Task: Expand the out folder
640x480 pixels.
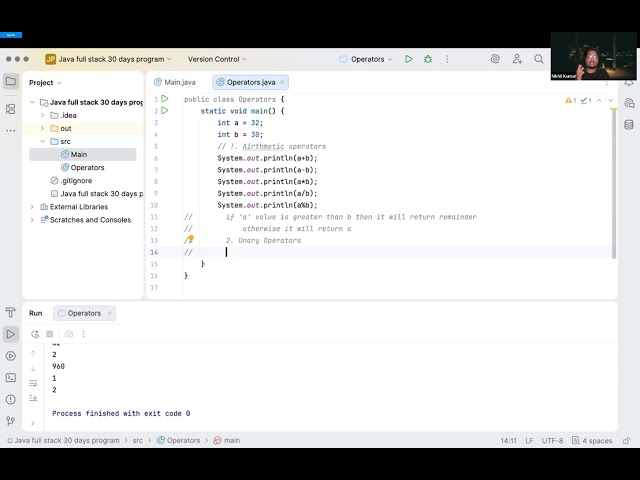Action: point(42,129)
